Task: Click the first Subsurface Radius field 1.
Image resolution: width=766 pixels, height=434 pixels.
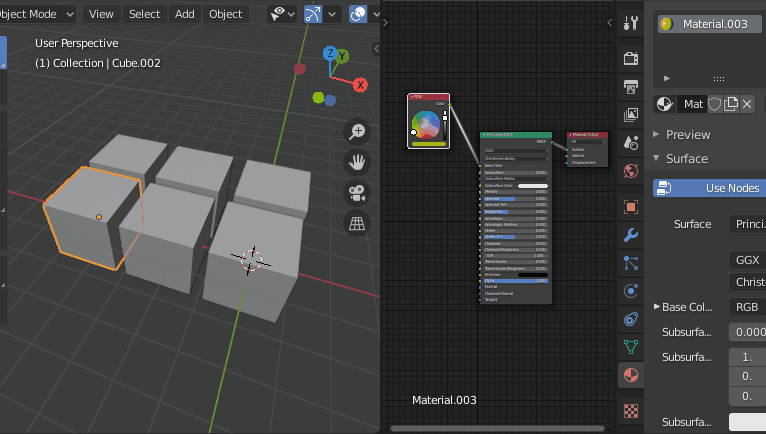Action: click(747, 357)
